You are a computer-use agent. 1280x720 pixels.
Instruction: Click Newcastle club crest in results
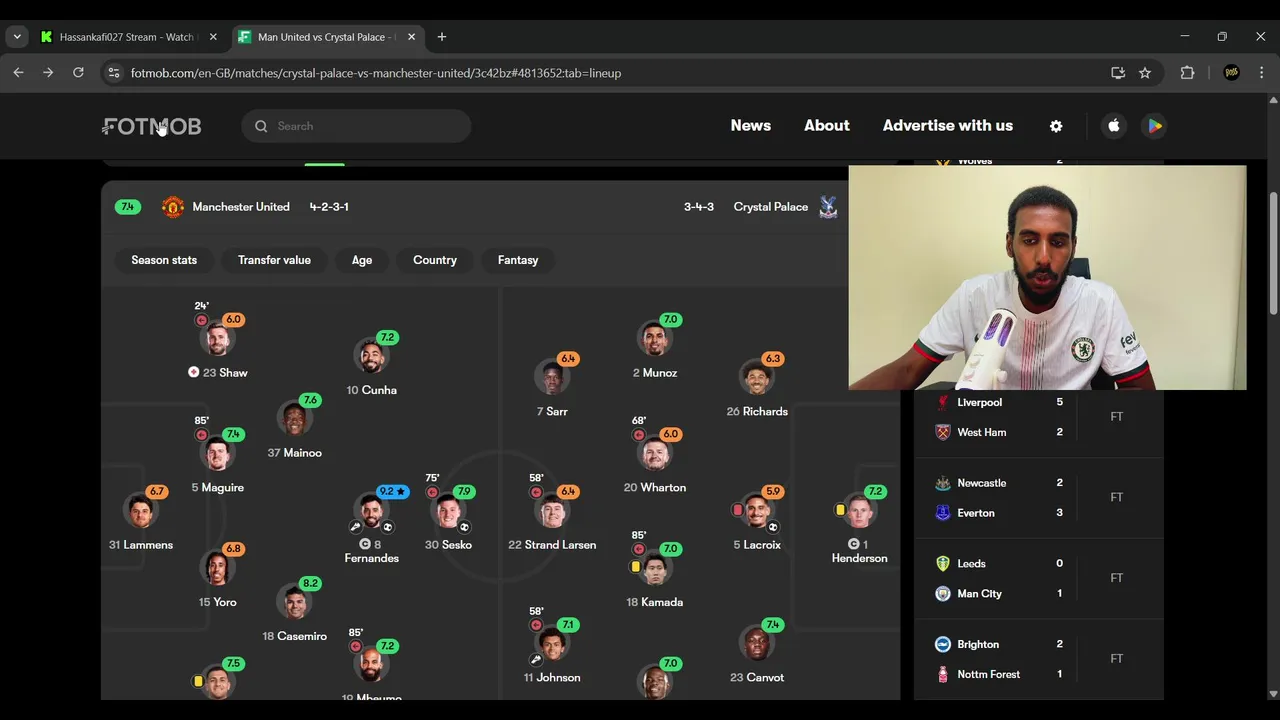coord(942,483)
